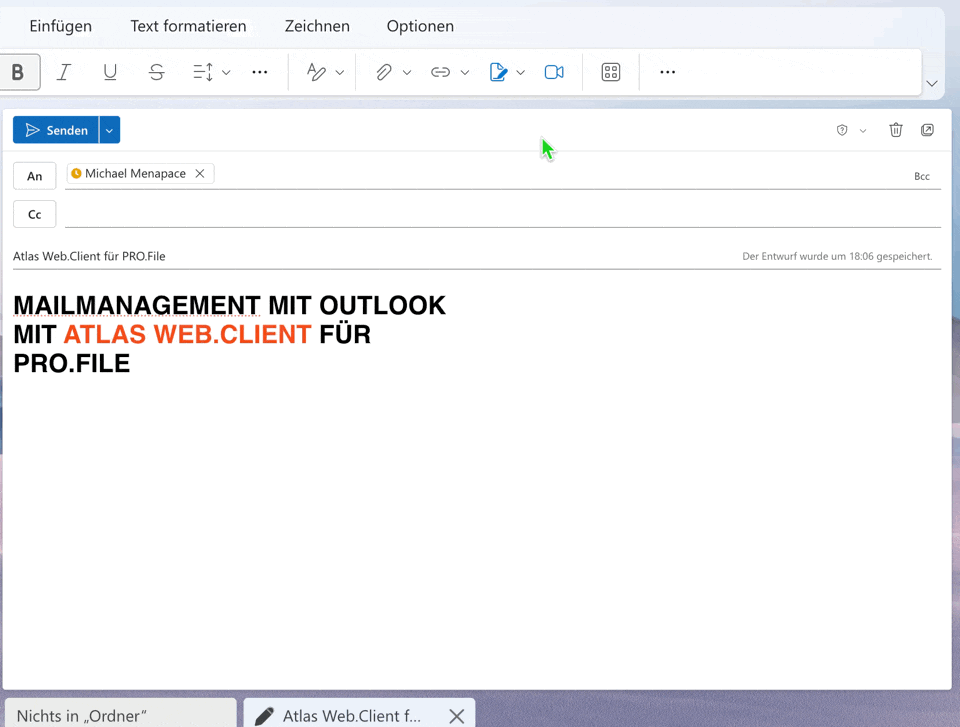This screenshot has width=960, height=727.
Task: Show more formatting options ellipsis
Action: 260,72
